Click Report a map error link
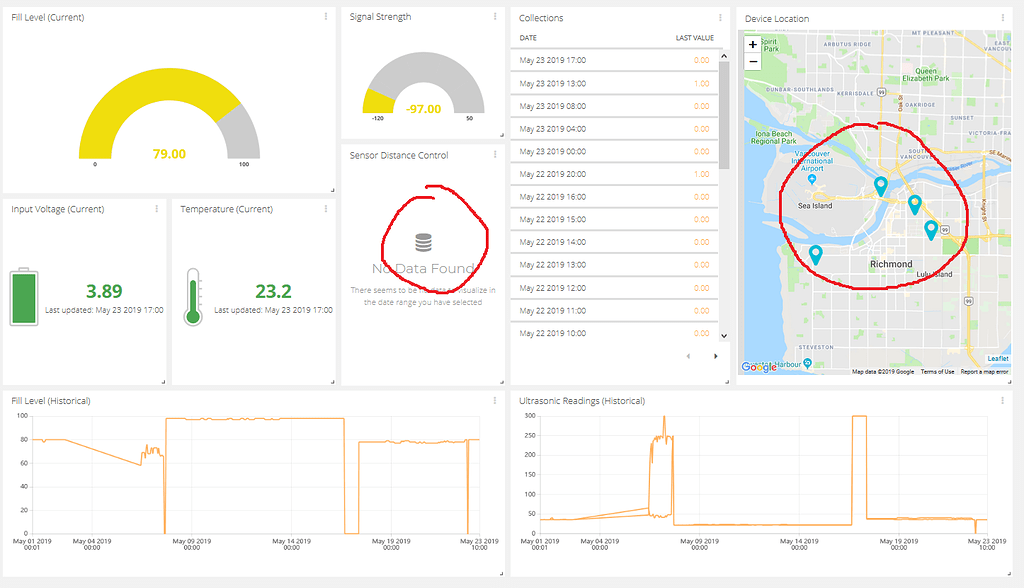Screen dimensions: 1024x588 [984, 372]
